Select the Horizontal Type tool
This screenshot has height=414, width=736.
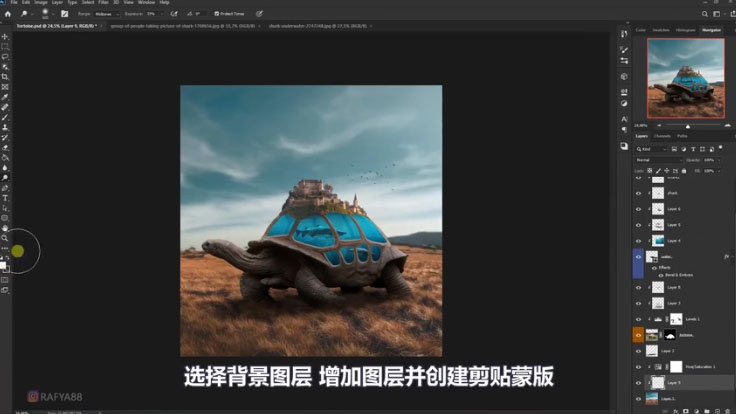click(5, 198)
